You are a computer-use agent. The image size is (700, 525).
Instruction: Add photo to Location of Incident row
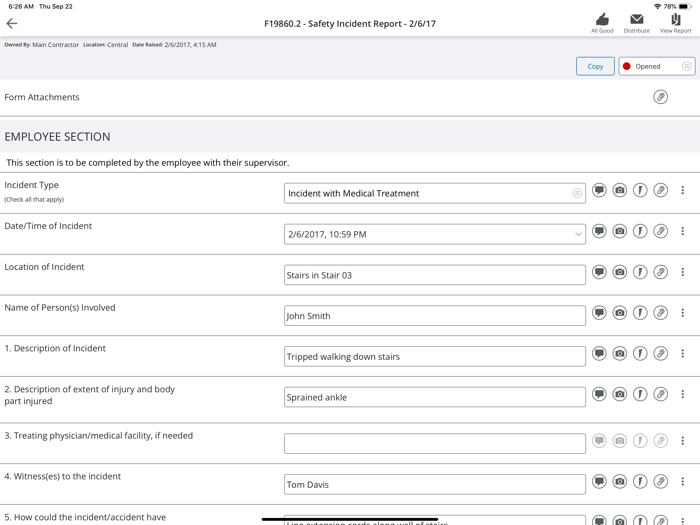click(620, 272)
